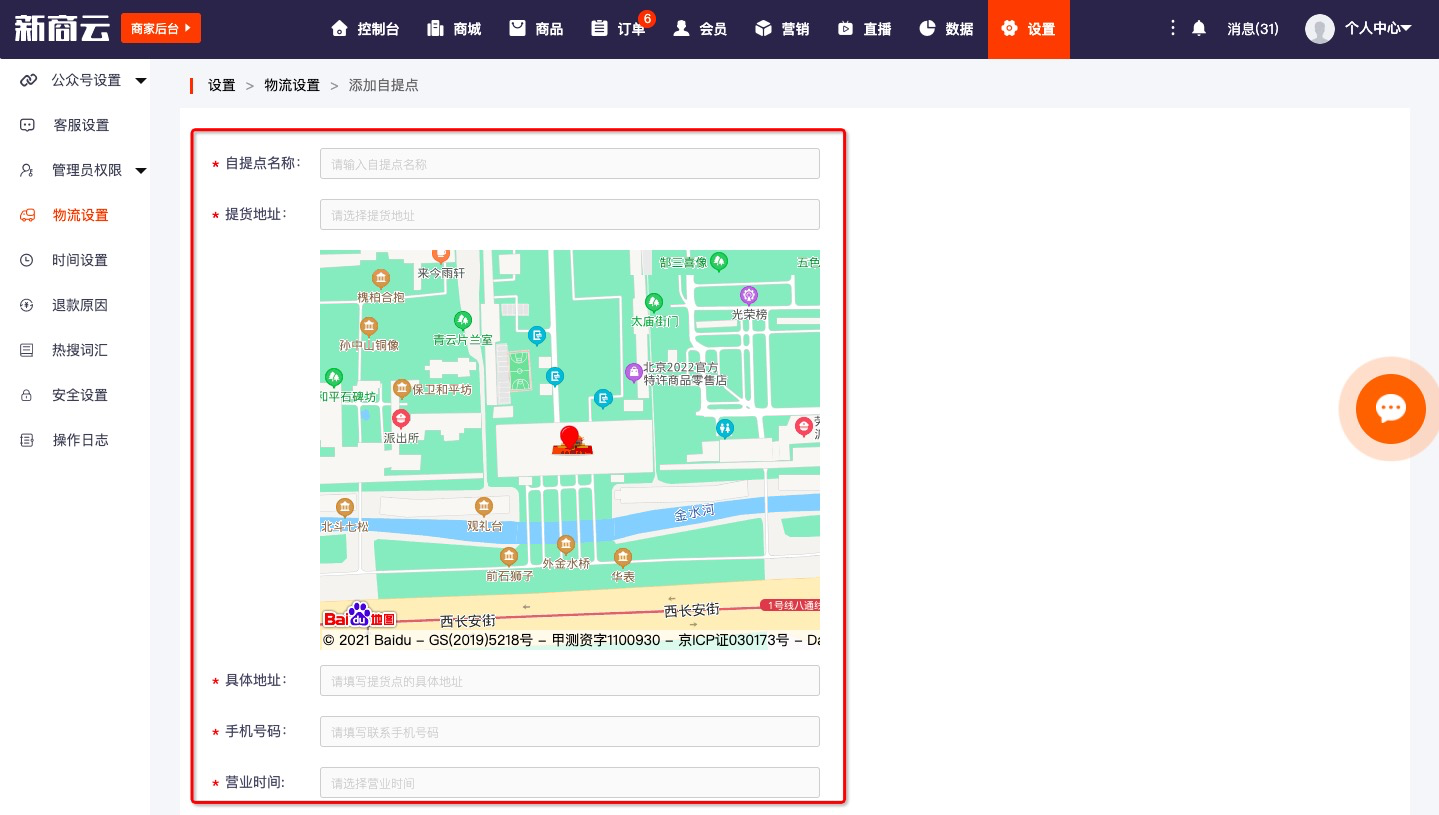The width and height of the screenshot is (1439, 815).
Task: Click the 观礼台 map marker
Action: pyautogui.click(x=484, y=507)
